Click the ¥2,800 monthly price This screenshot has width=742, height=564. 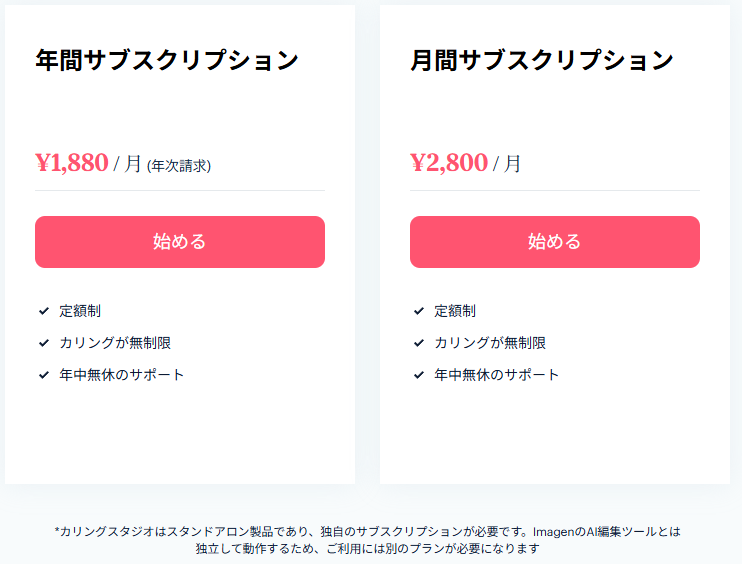[449, 163]
